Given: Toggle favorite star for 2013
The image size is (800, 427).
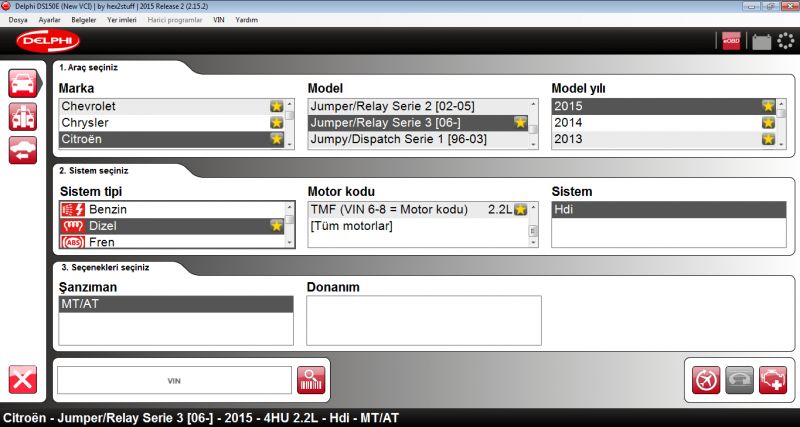Looking at the screenshot, I should coord(768,139).
